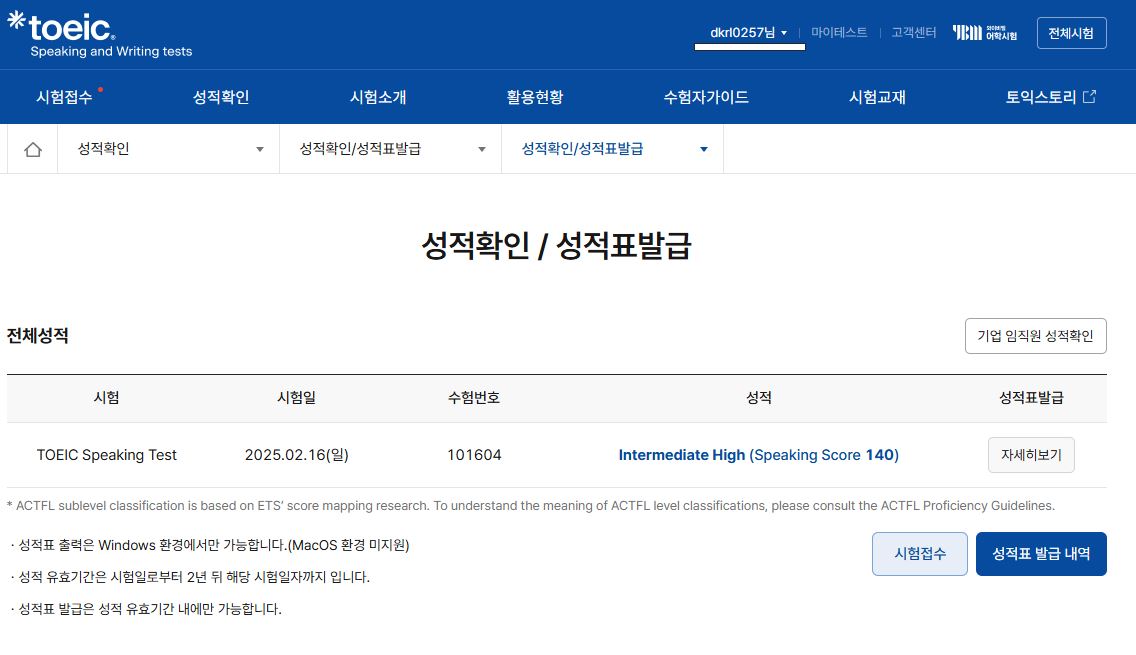1136x655 pixels.
Task: Go to home via house icon
Action: click(x=33, y=149)
